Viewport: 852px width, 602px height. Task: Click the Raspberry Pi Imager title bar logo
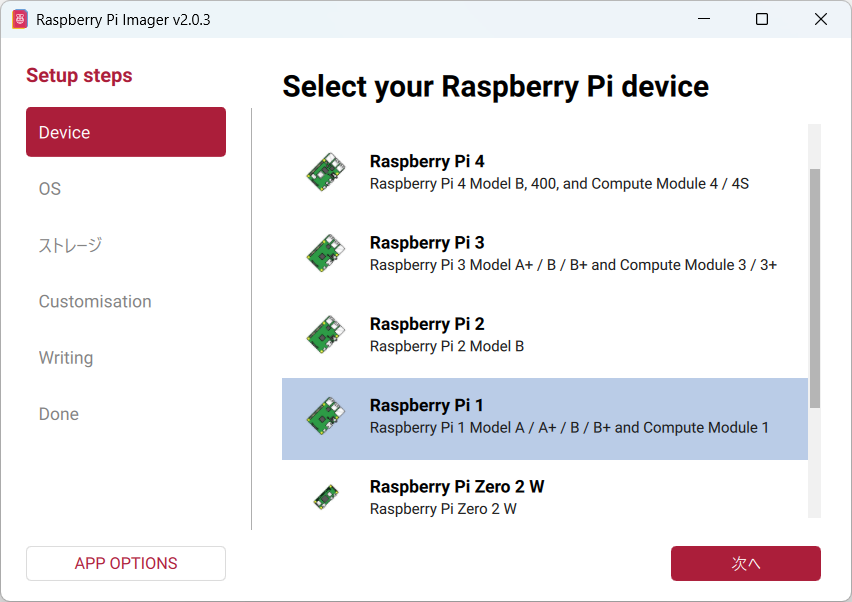20,19
